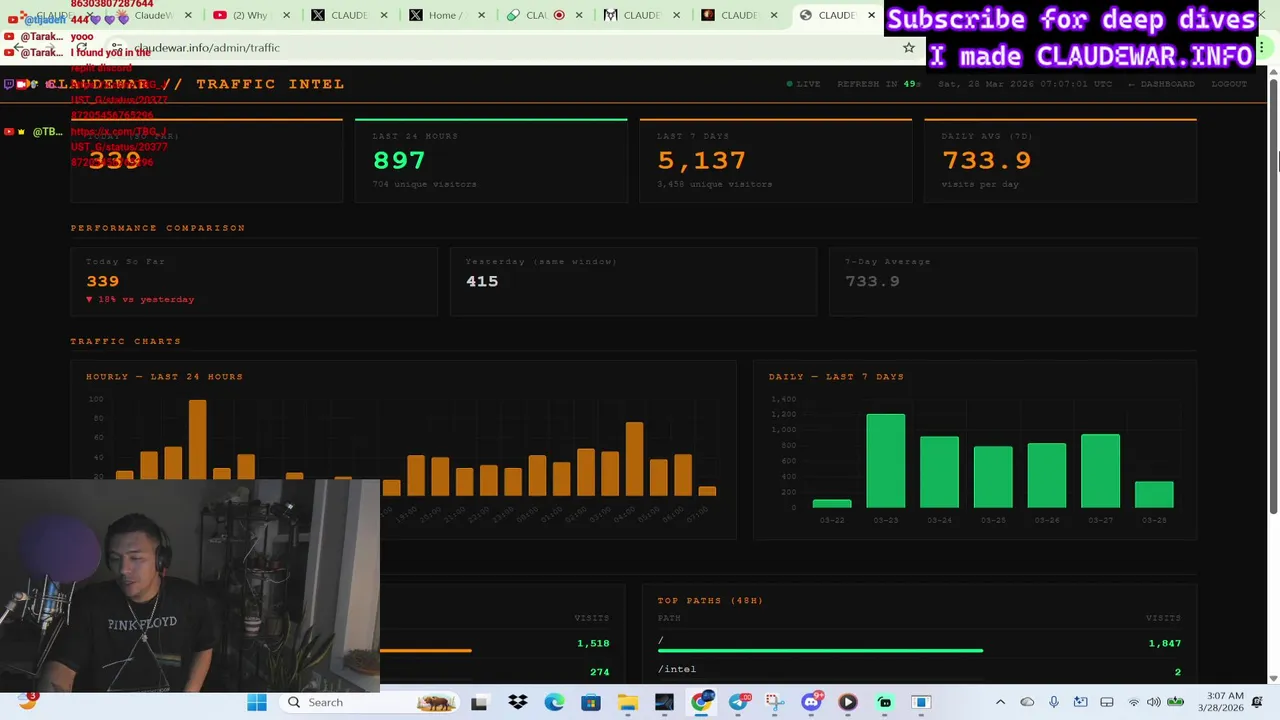Open Telegram from the taskbar

pos(738,702)
